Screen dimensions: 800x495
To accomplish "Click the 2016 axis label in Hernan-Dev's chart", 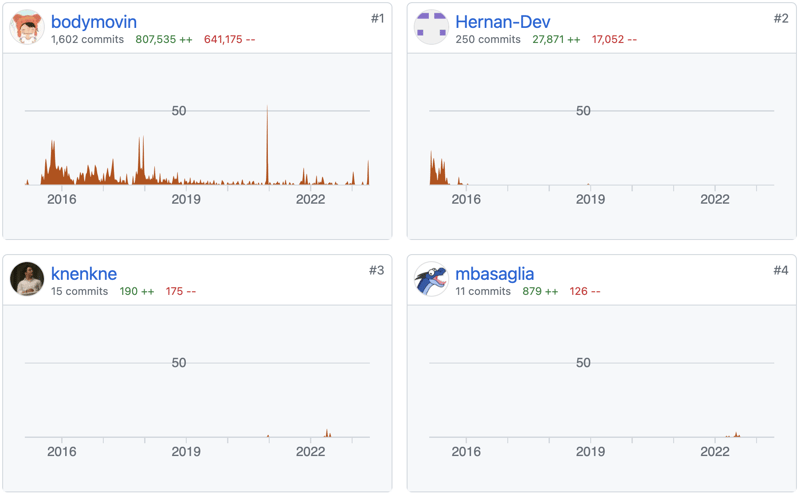I will pyautogui.click(x=466, y=199).
